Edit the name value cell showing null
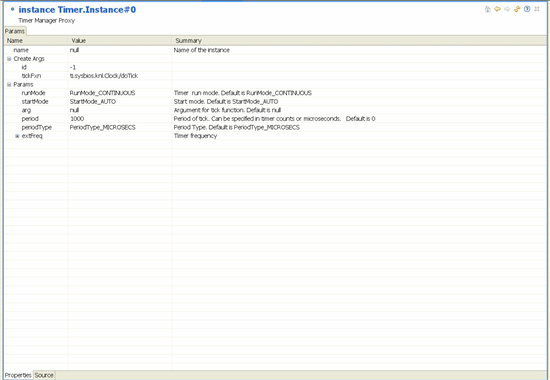The image size is (550, 380). [x=120, y=50]
